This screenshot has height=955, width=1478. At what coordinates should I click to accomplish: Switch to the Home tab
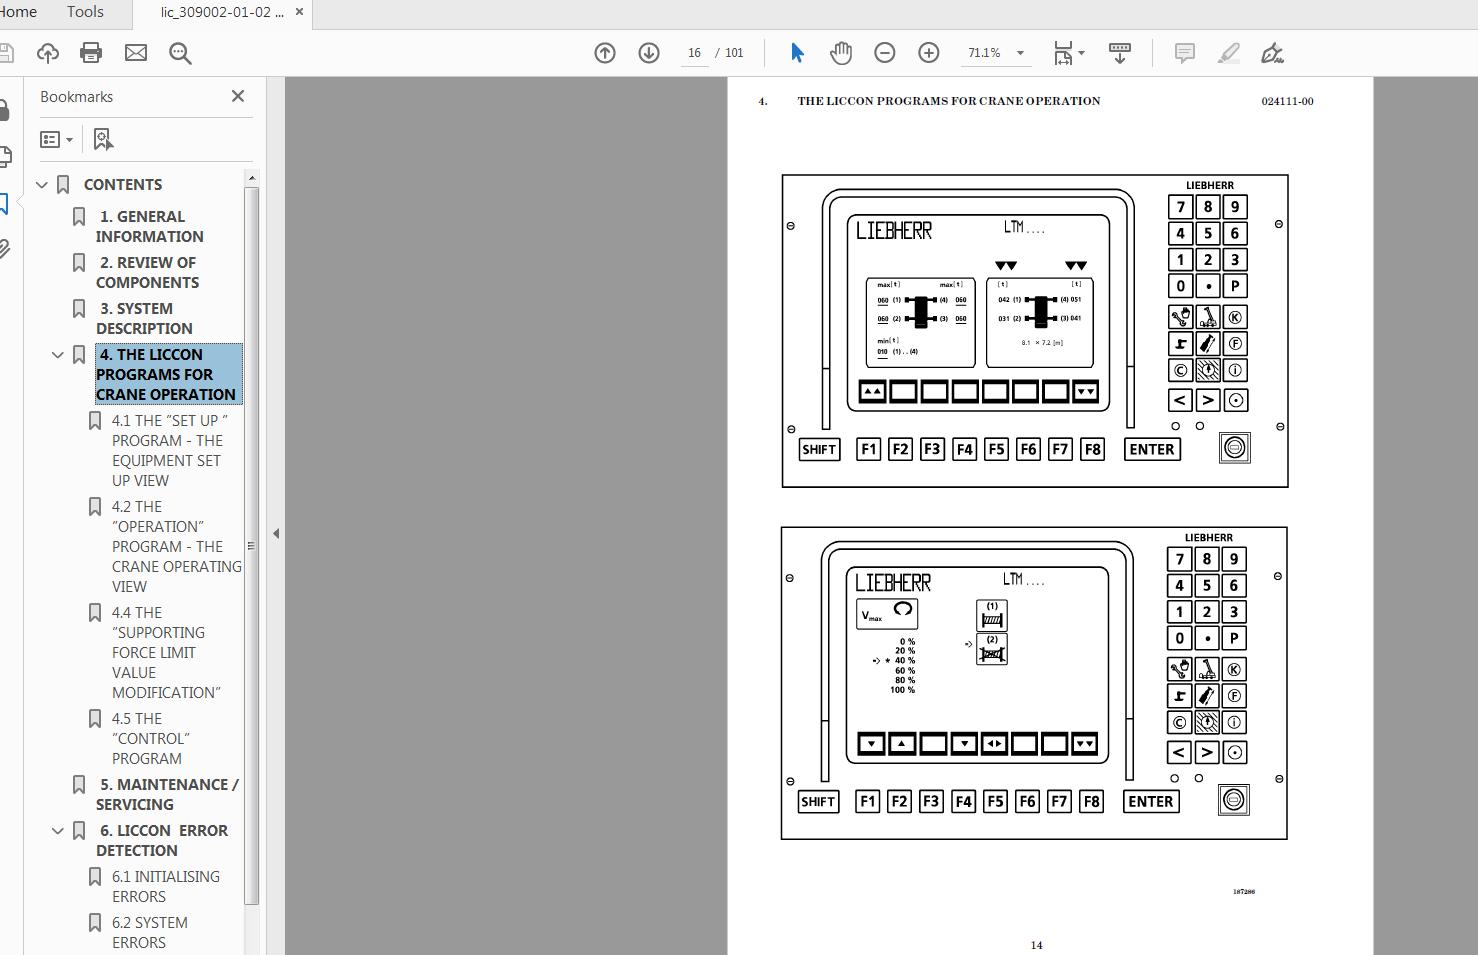[17, 12]
